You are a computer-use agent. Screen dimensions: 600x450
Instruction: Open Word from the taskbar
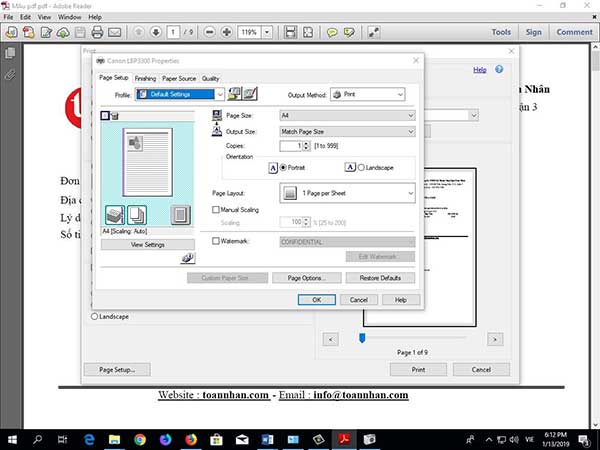[x=267, y=439]
